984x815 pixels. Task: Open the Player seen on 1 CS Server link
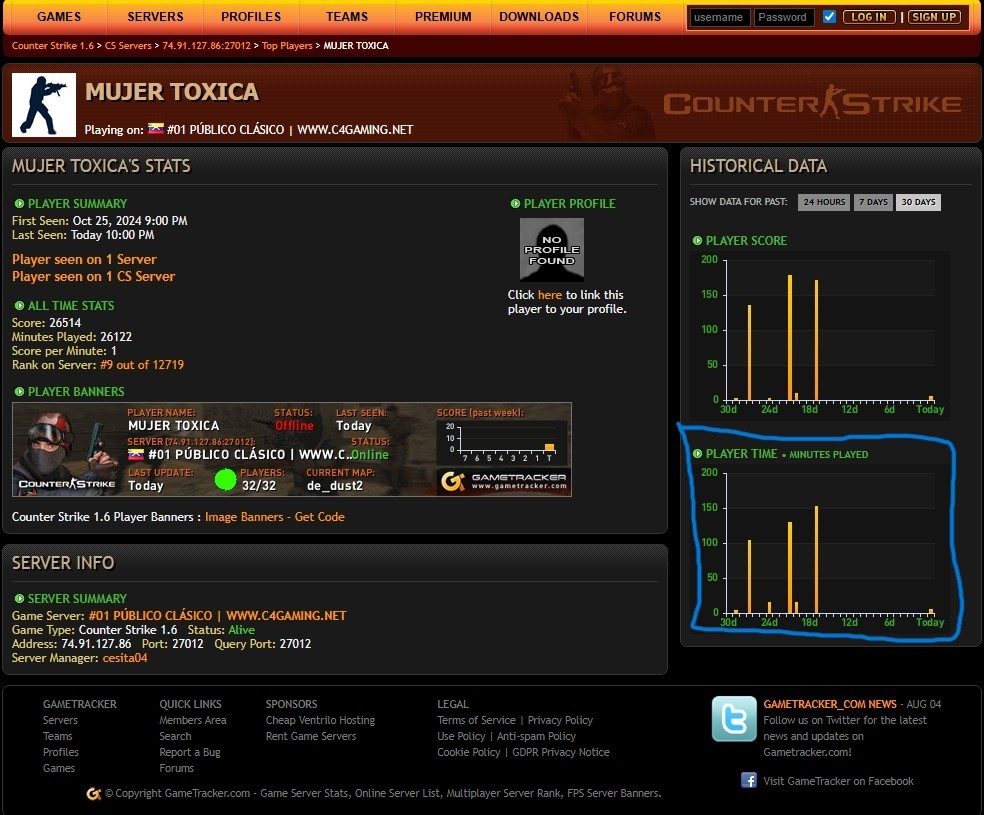[94, 277]
